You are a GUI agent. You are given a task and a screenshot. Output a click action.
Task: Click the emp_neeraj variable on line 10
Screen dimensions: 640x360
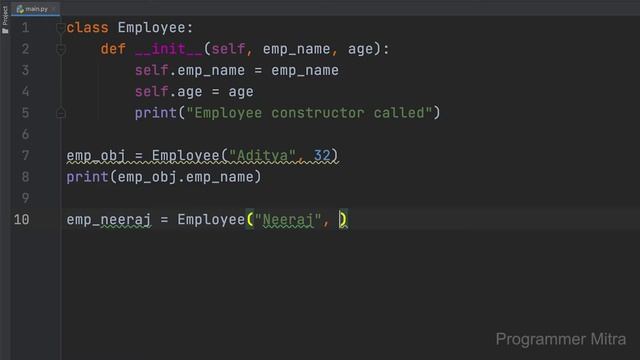[x=109, y=220]
